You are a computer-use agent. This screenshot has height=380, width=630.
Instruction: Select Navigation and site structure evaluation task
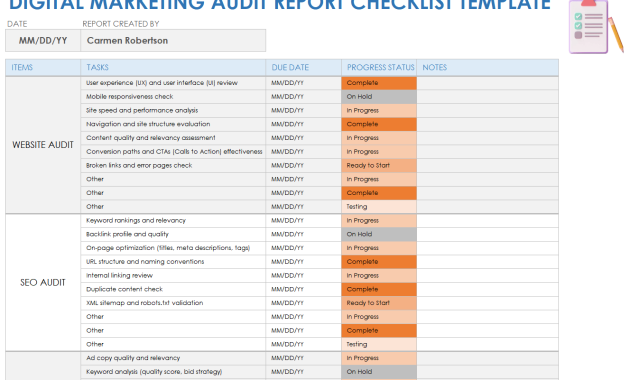click(173, 124)
